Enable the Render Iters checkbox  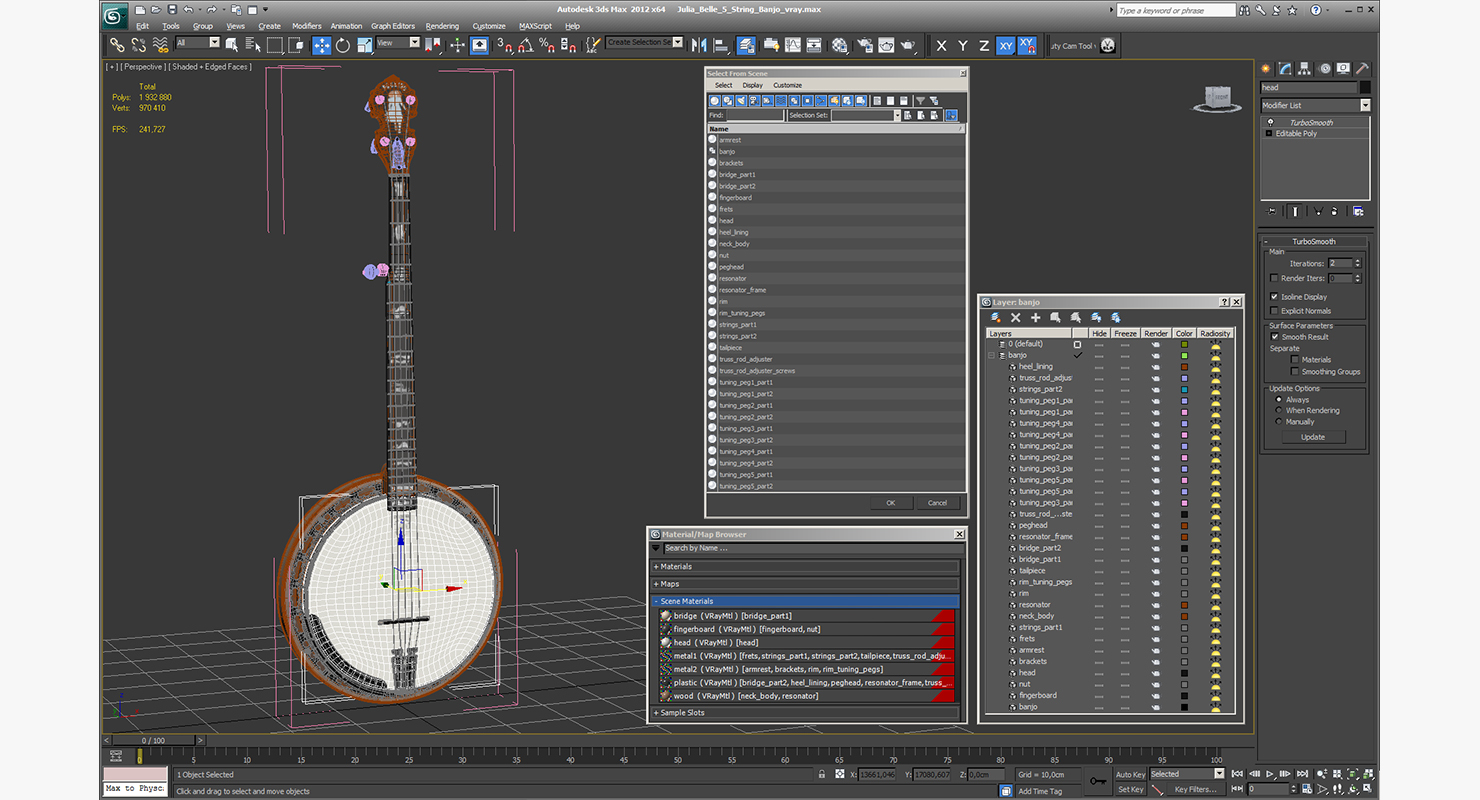(x=1274, y=278)
